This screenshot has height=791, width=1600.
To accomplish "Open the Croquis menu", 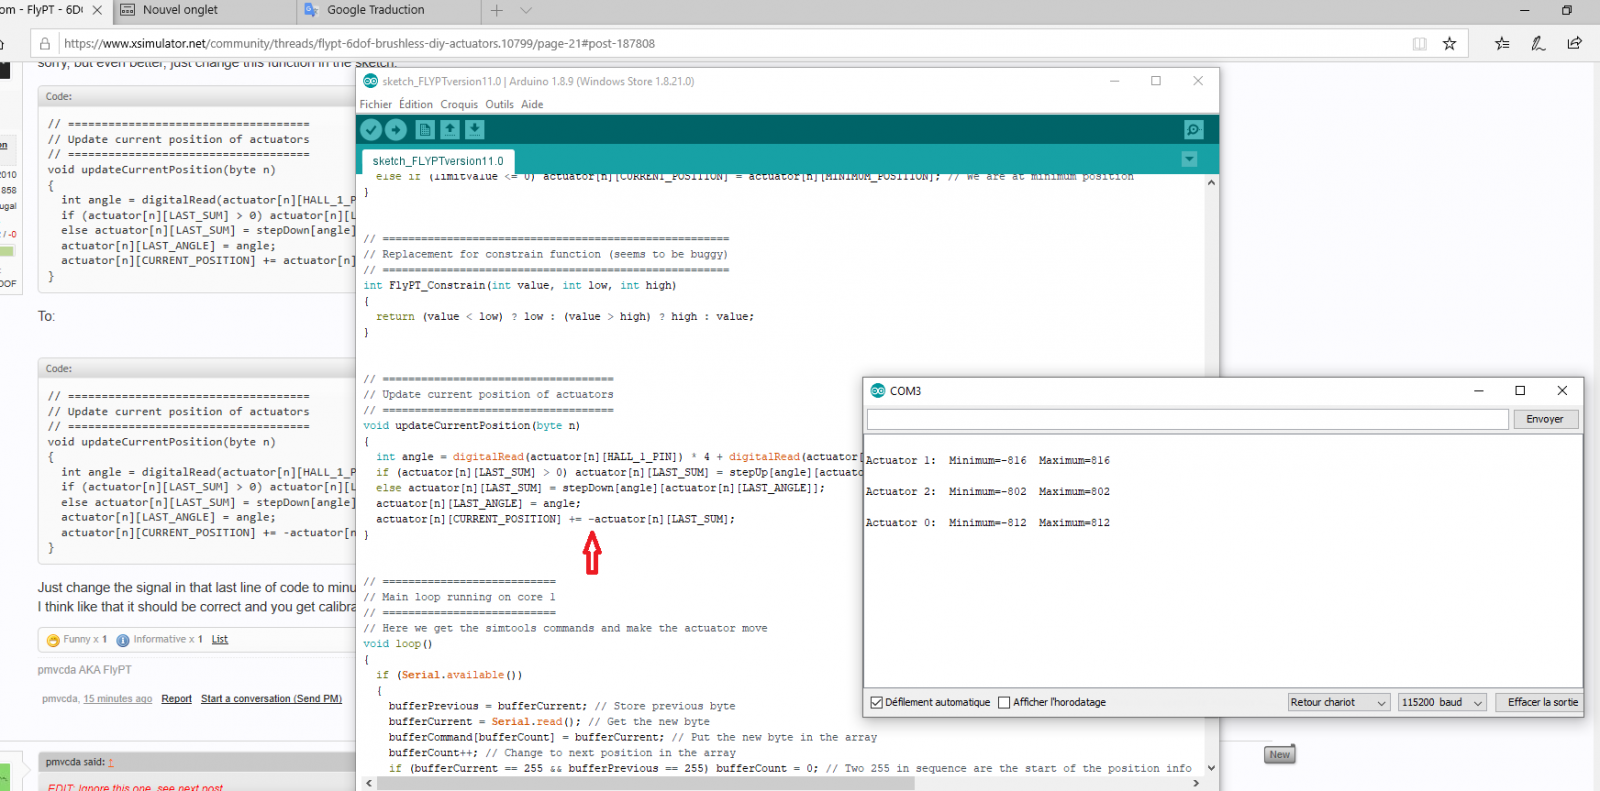I will click(x=459, y=105).
